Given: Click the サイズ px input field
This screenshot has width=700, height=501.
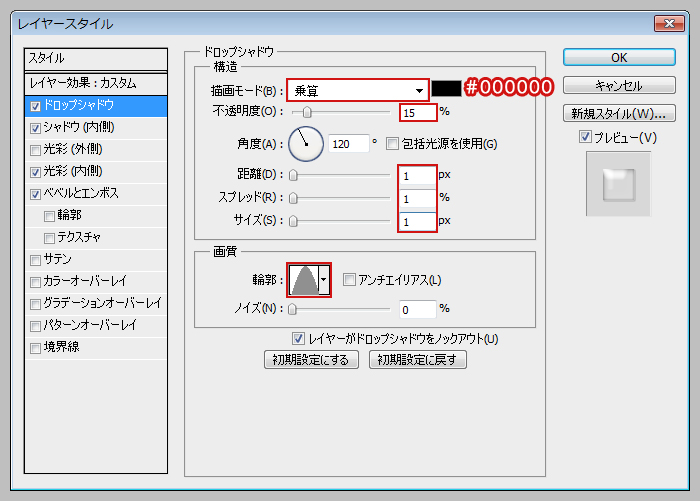Looking at the screenshot, I should pos(417,221).
